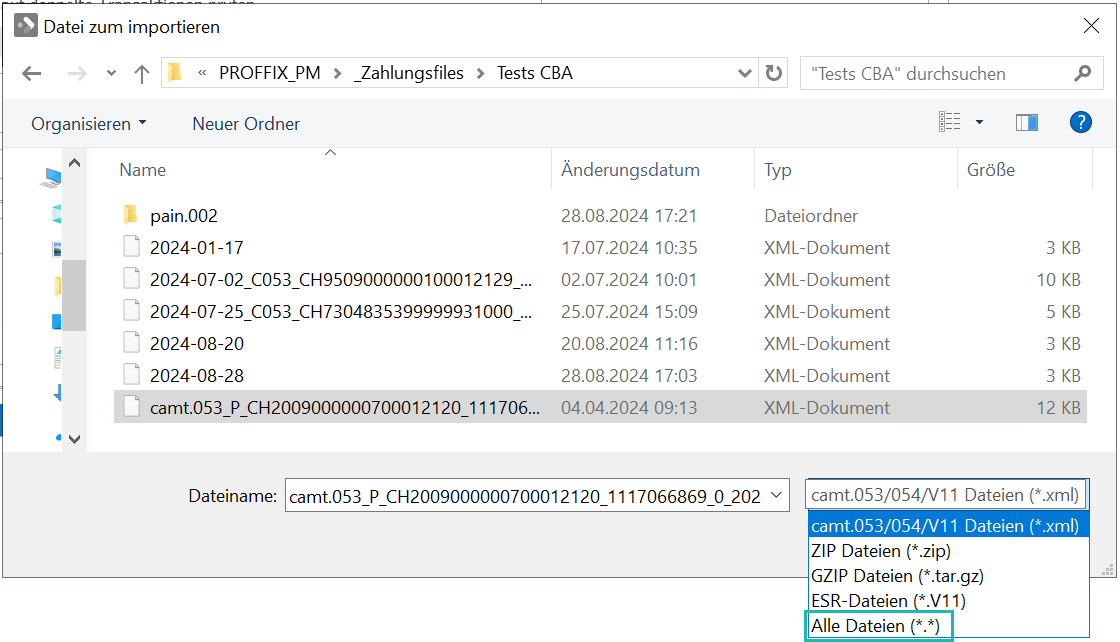Sort files by the Name column
Screen dimensions: 1120x642
click(330, 170)
